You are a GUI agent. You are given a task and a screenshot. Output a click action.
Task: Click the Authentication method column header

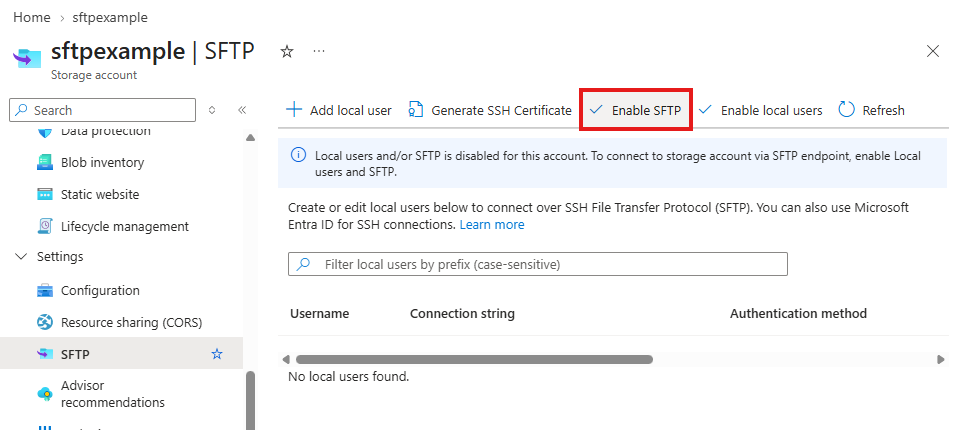pyautogui.click(x=798, y=314)
